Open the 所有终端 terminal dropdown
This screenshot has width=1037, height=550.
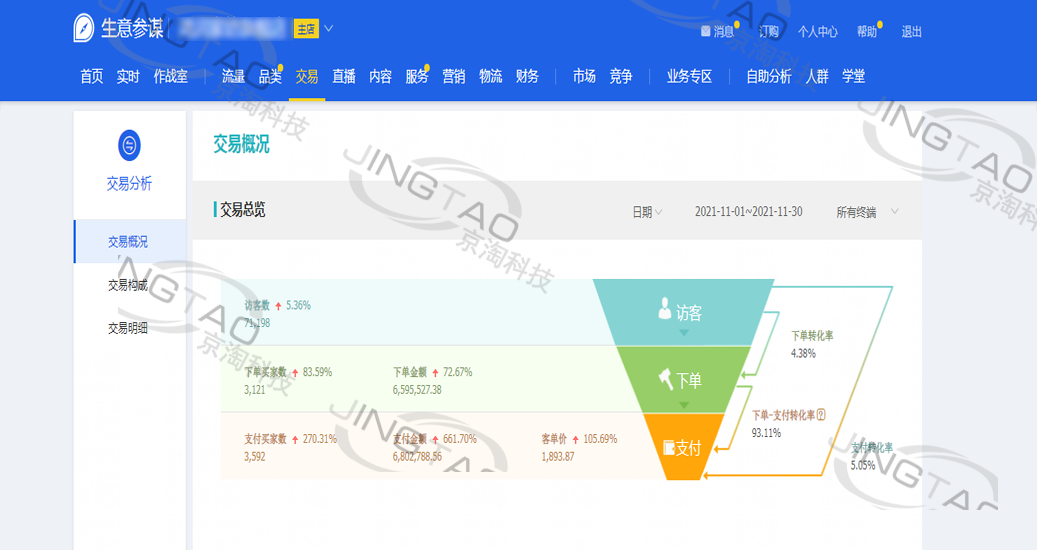tap(866, 212)
